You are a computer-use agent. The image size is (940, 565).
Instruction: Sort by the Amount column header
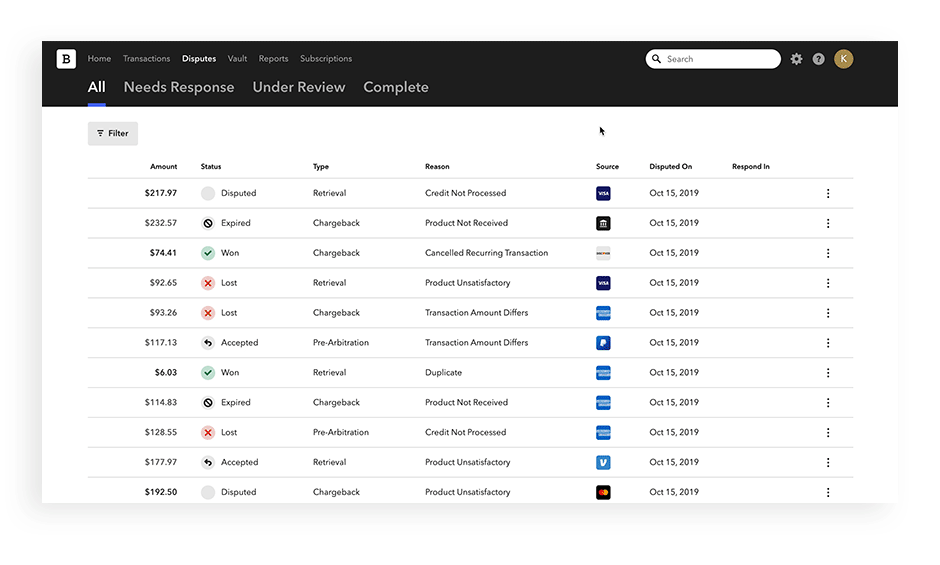pyautogui.click(x=163, y=167)
